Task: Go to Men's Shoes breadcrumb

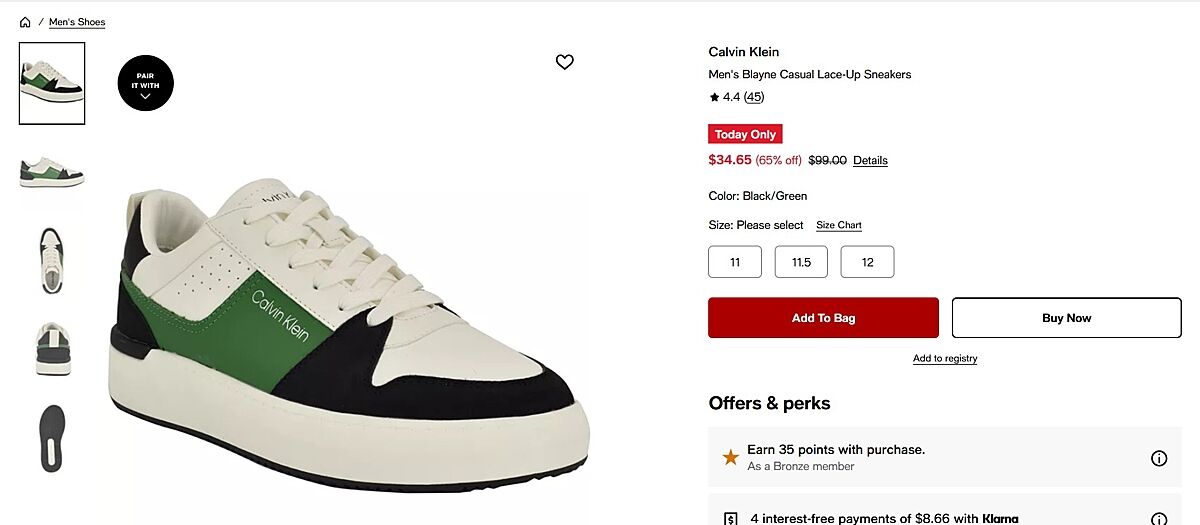Action: [77, 22]
